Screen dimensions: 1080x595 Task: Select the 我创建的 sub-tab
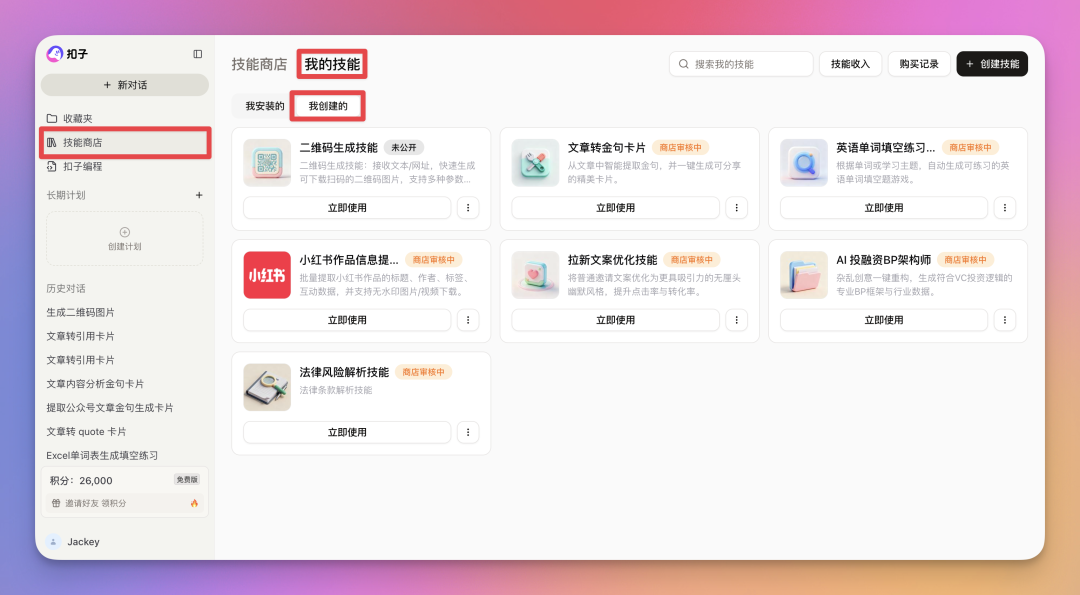328,106
